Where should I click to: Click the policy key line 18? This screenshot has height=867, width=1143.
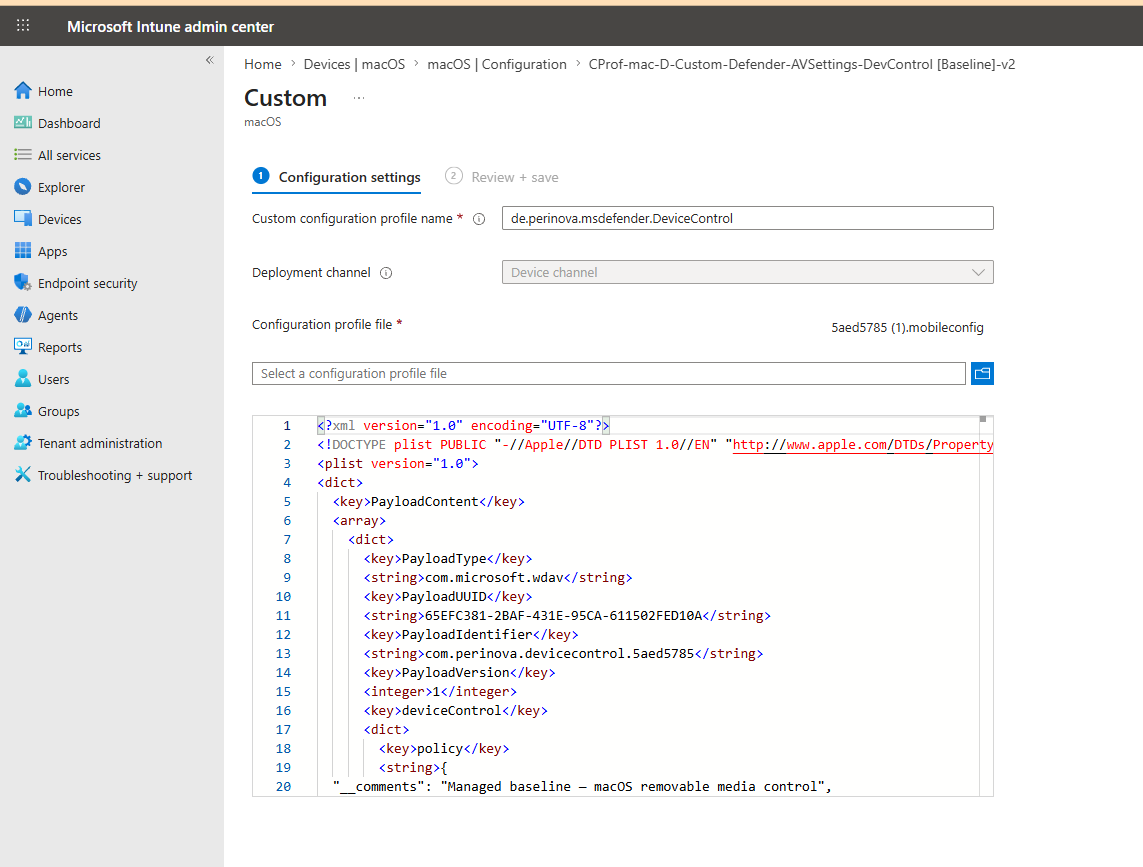pyautogui.click(x=444, y=748)
